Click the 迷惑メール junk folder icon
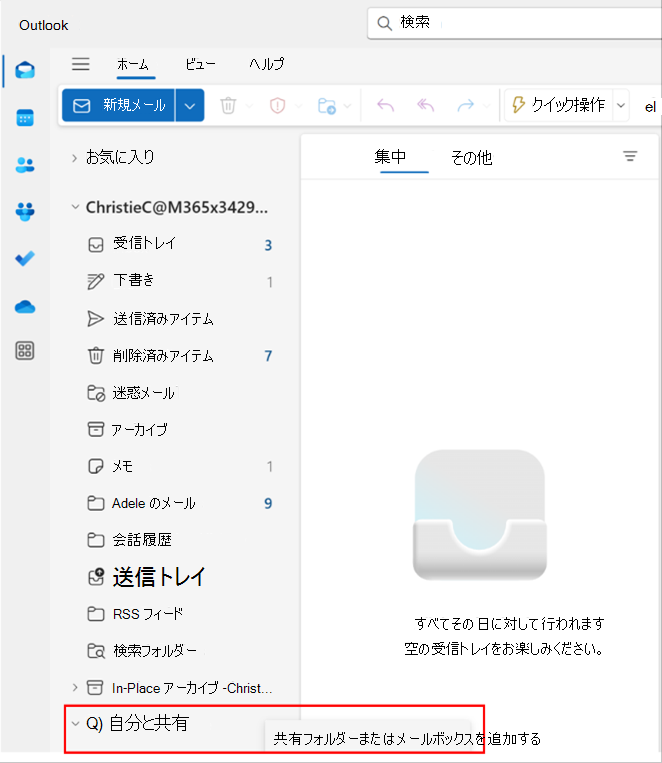 (x=96, y=393)
